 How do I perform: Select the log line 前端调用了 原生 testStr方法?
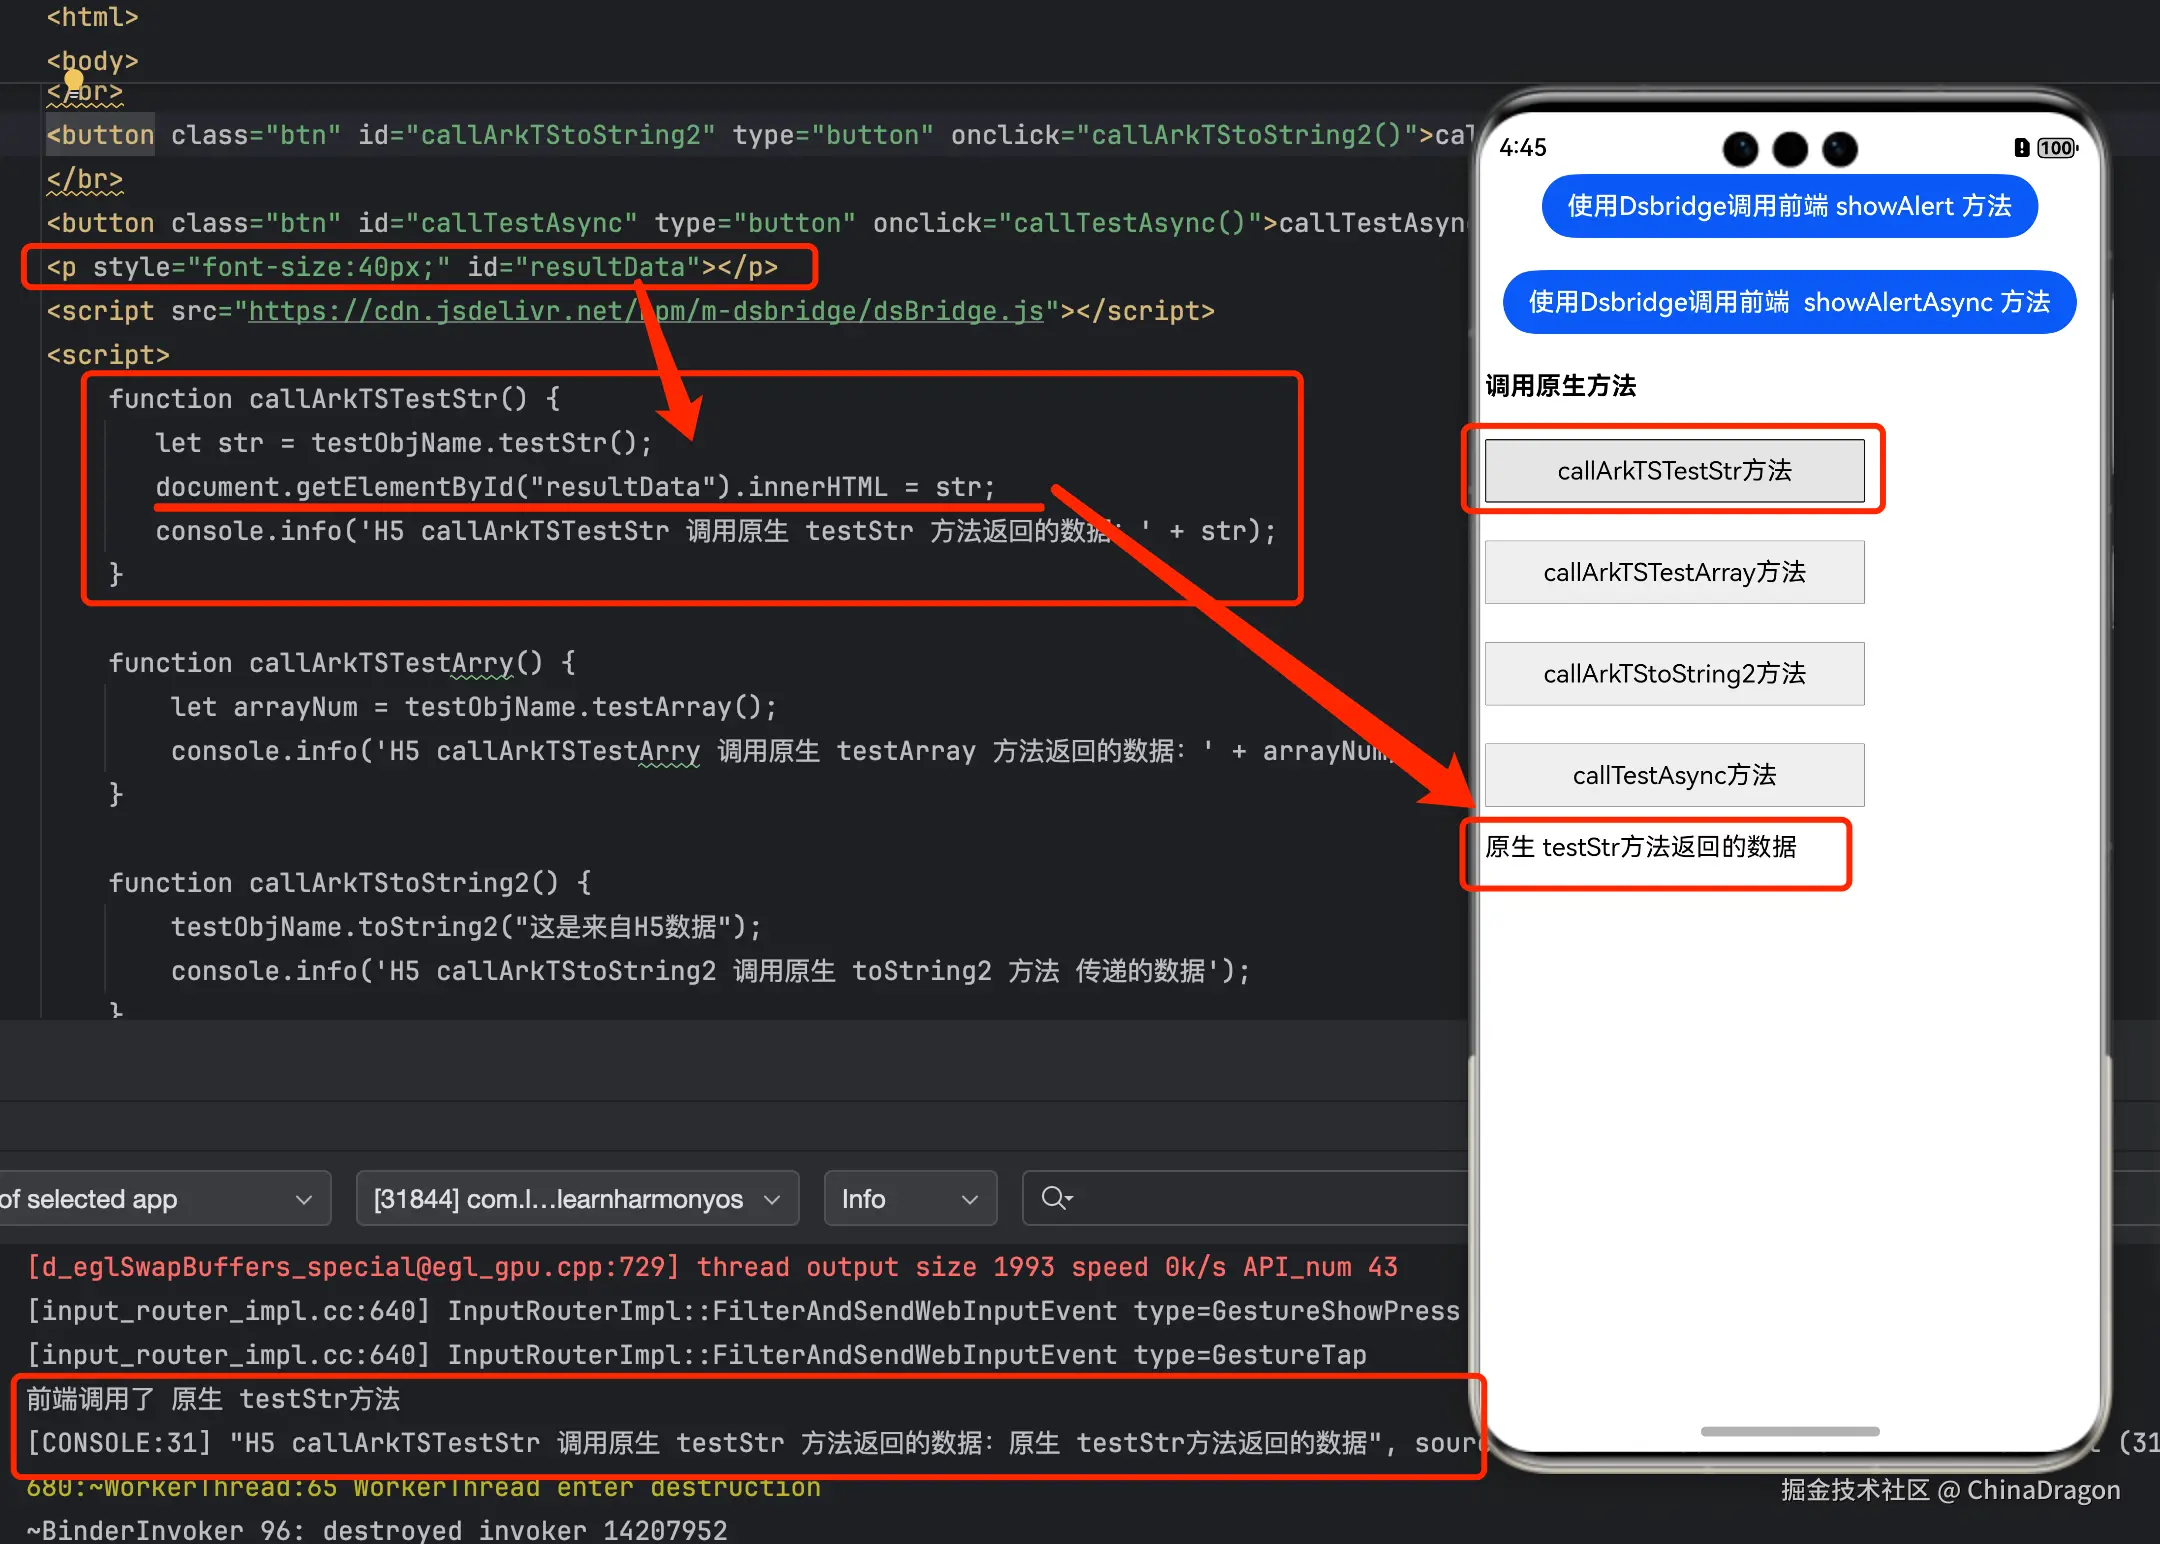[x=213, y=1399]
